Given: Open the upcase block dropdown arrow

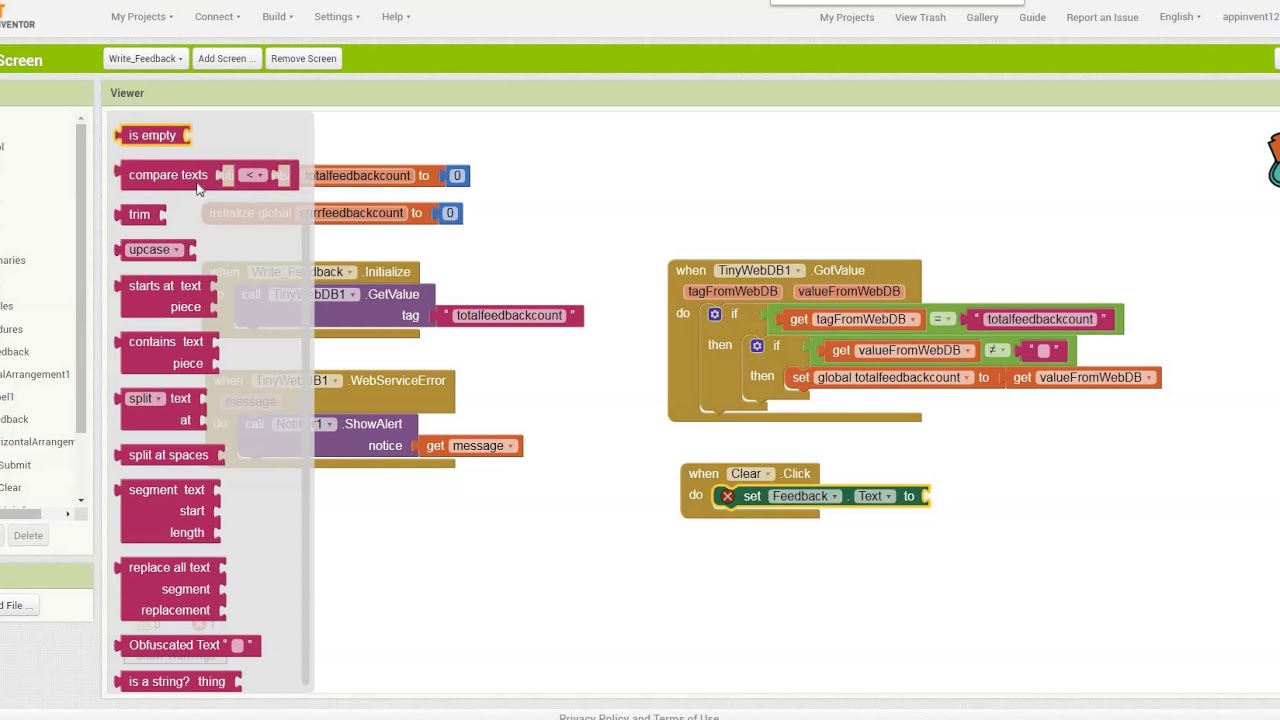Looking at the screenshot, I should [x=178, y=250].
